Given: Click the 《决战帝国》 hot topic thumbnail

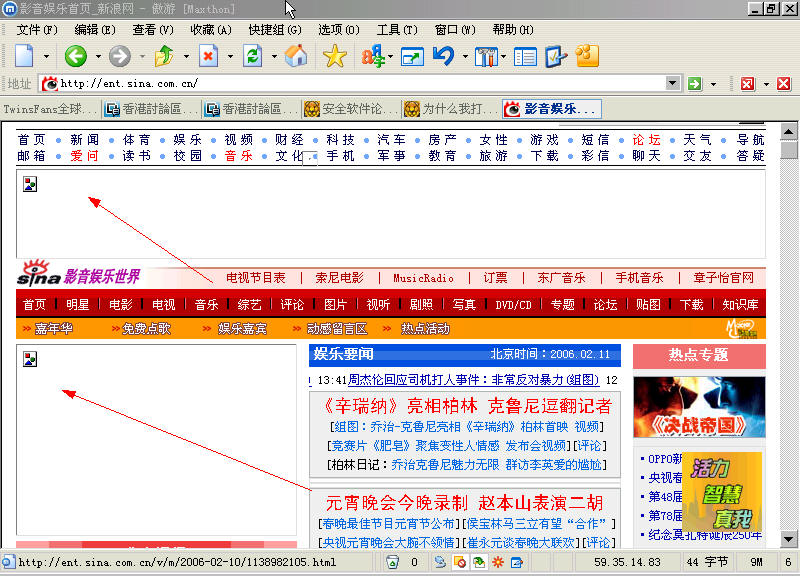Looking at the screenshot, I should coord(699,407).
